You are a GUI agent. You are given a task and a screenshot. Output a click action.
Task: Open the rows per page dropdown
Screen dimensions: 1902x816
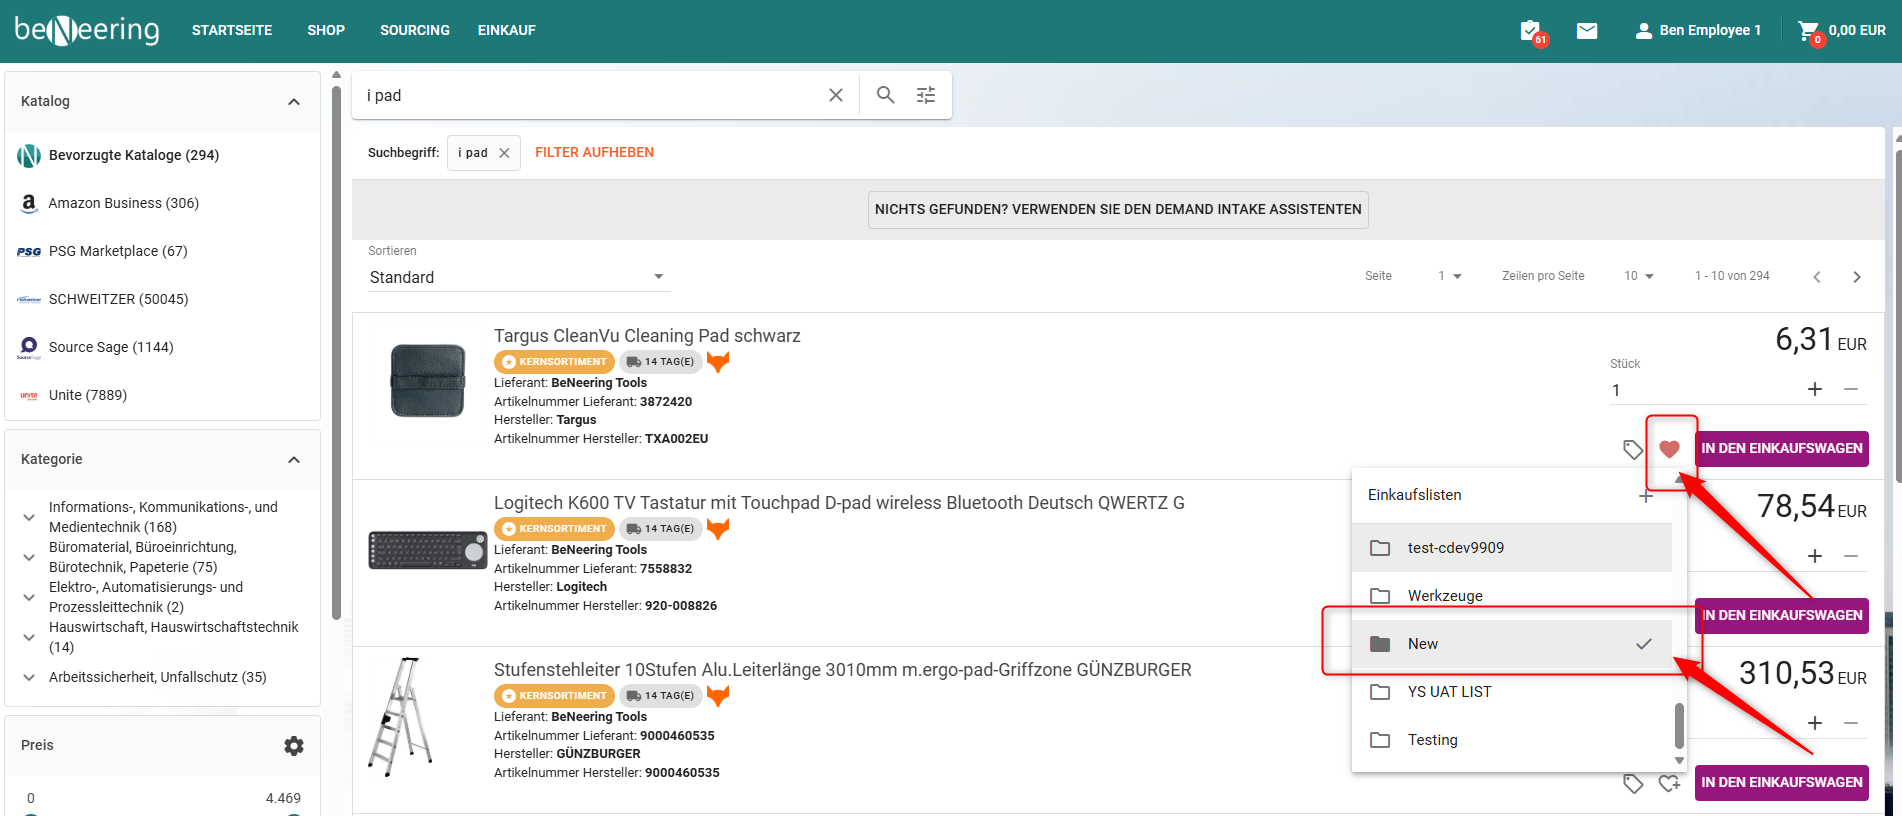point(1639,276)
